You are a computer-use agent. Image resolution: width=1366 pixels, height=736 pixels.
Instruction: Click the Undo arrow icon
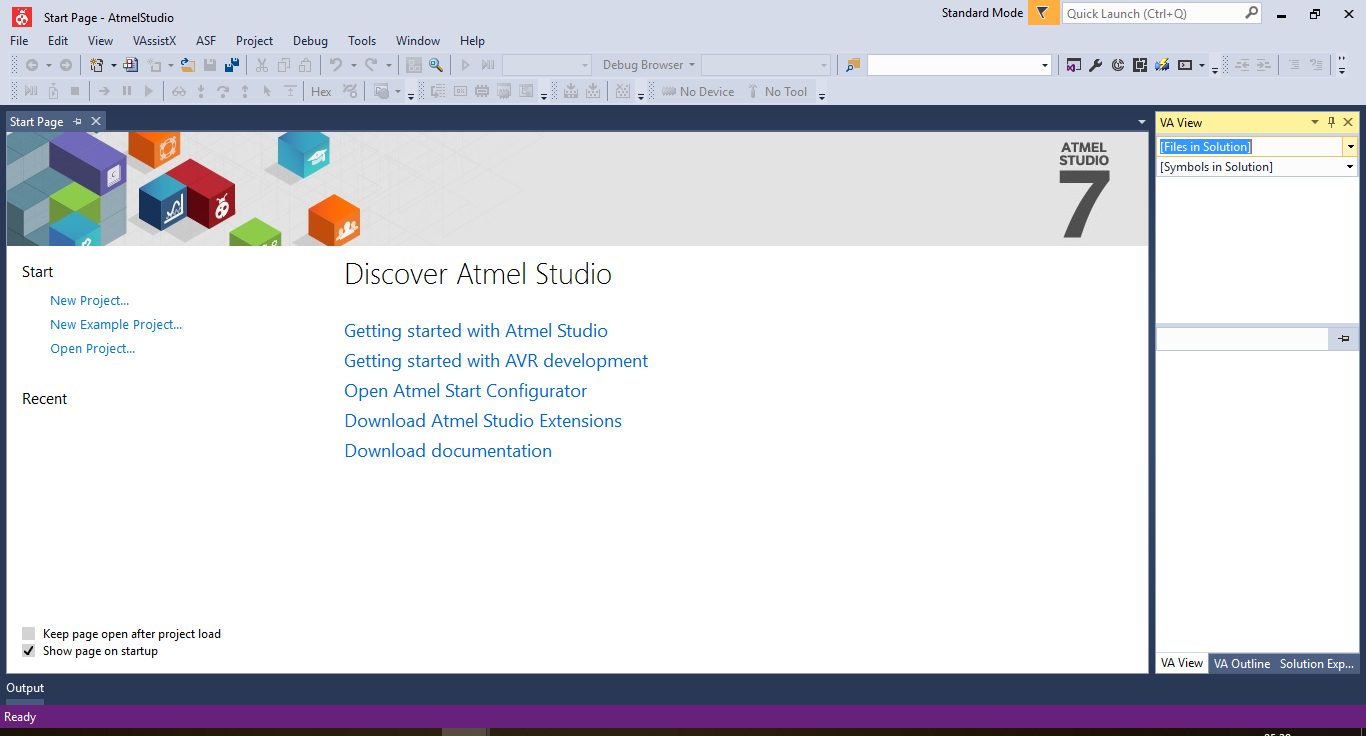tap(336, 65)
